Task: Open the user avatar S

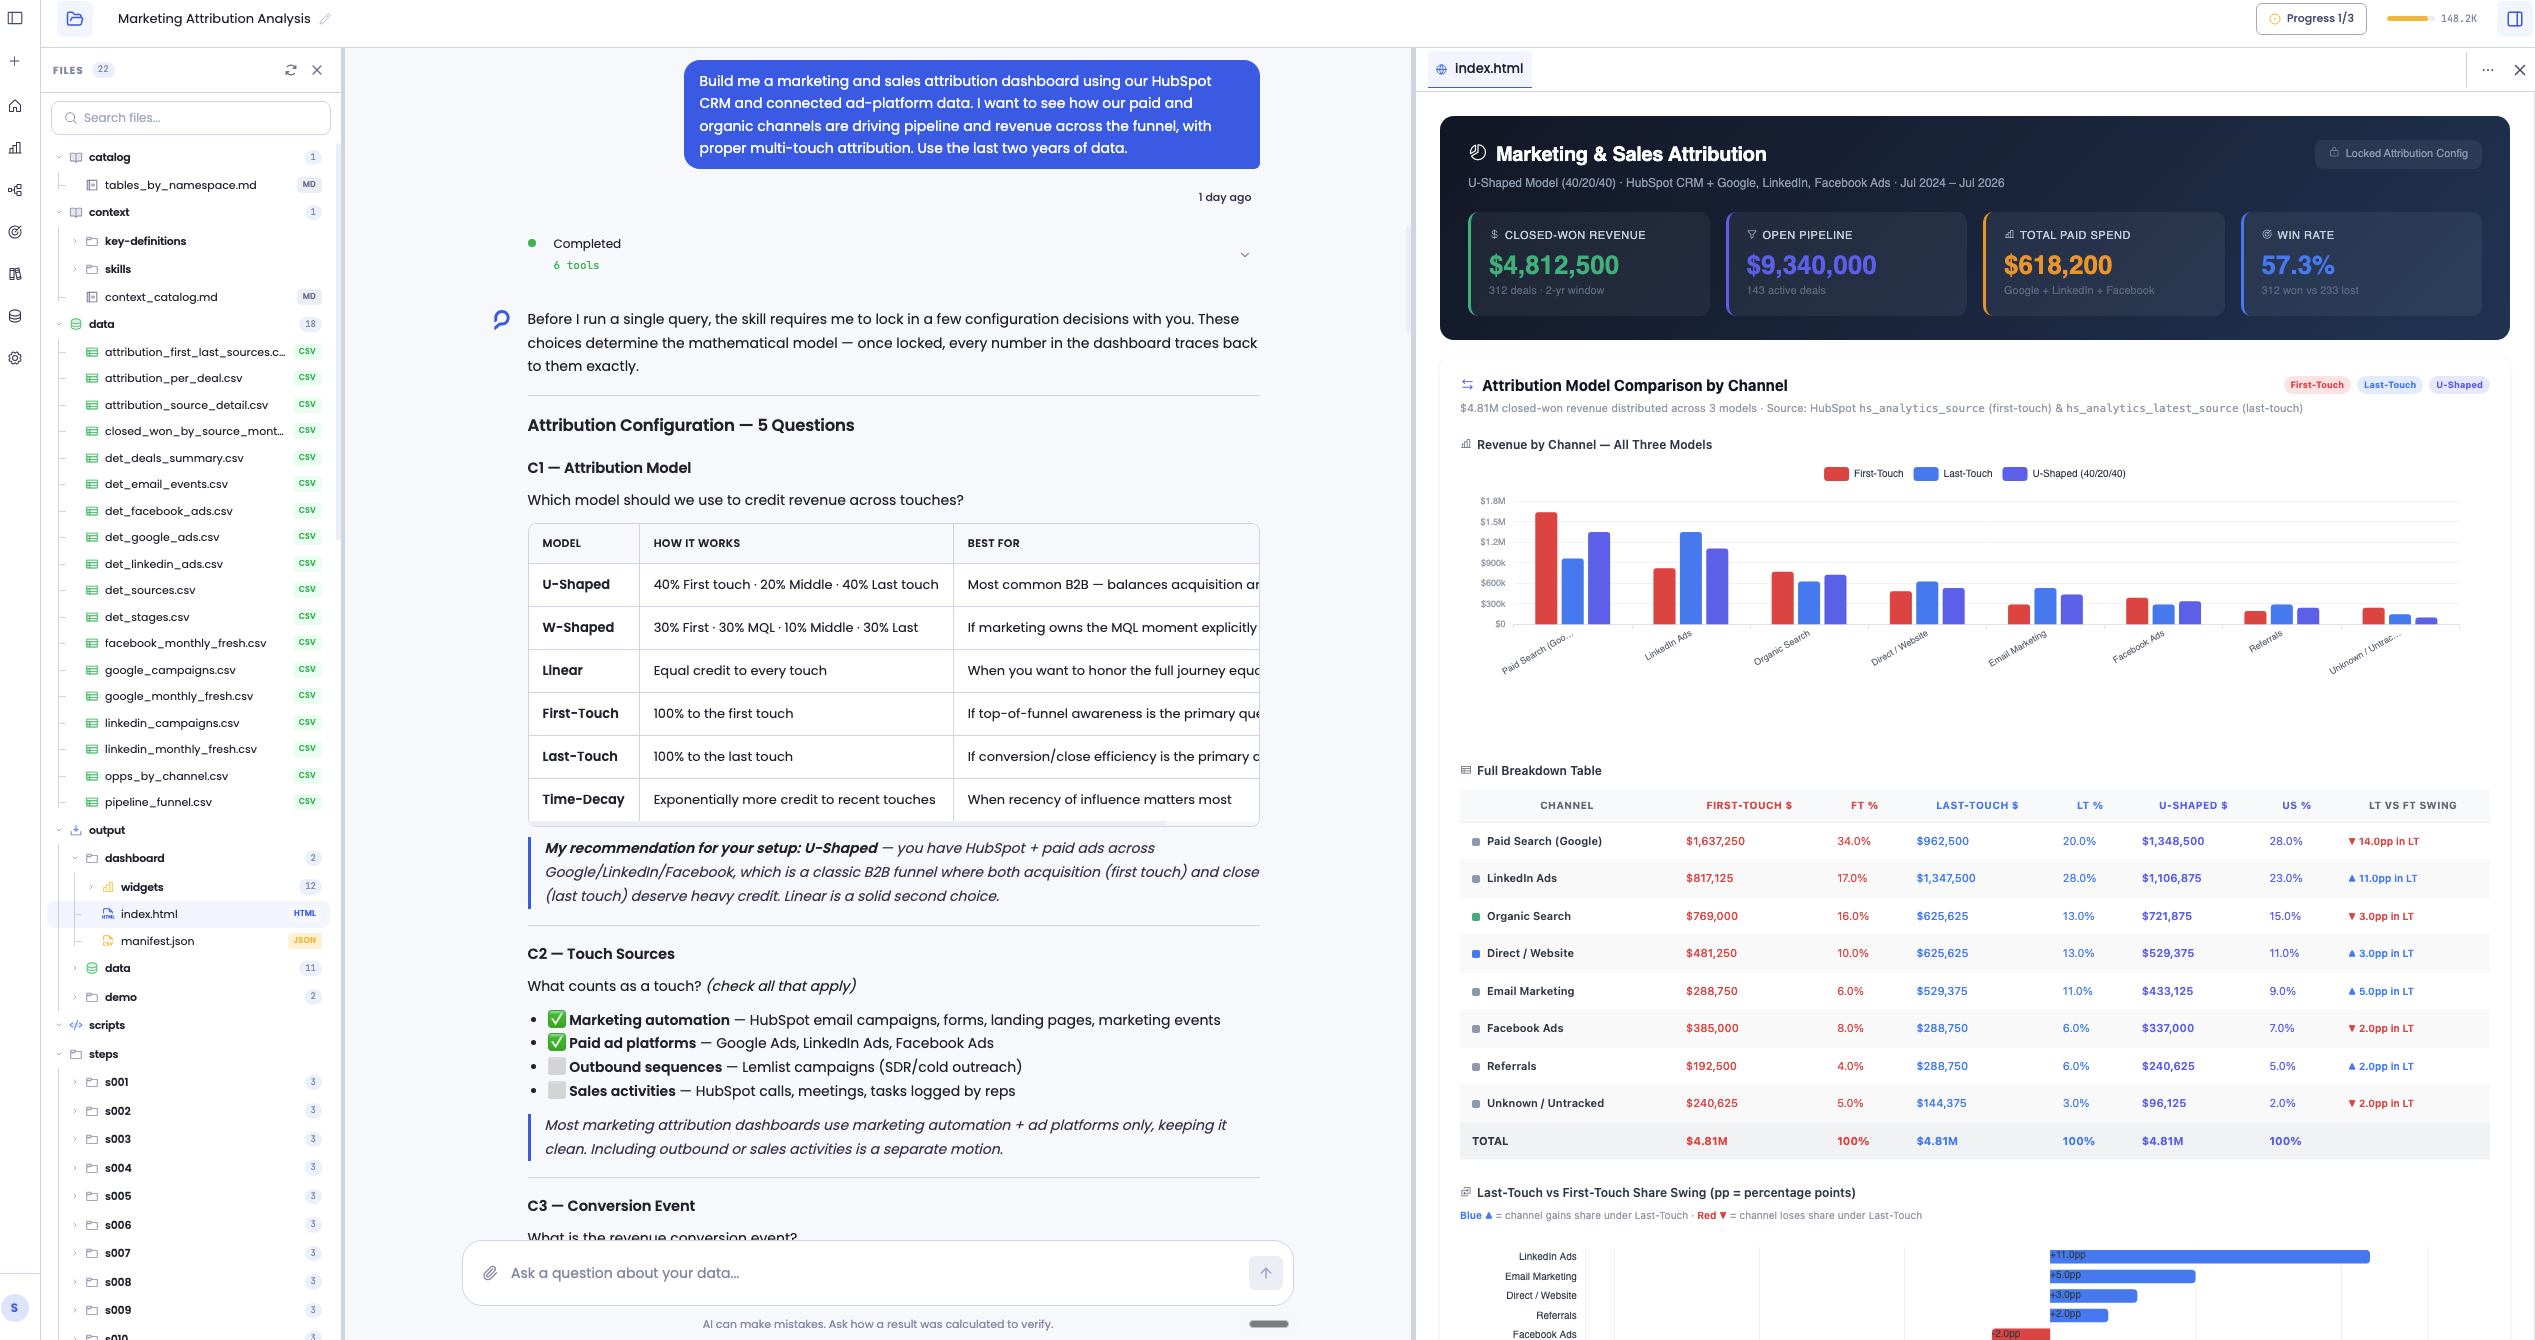Action: [14, 1307]
